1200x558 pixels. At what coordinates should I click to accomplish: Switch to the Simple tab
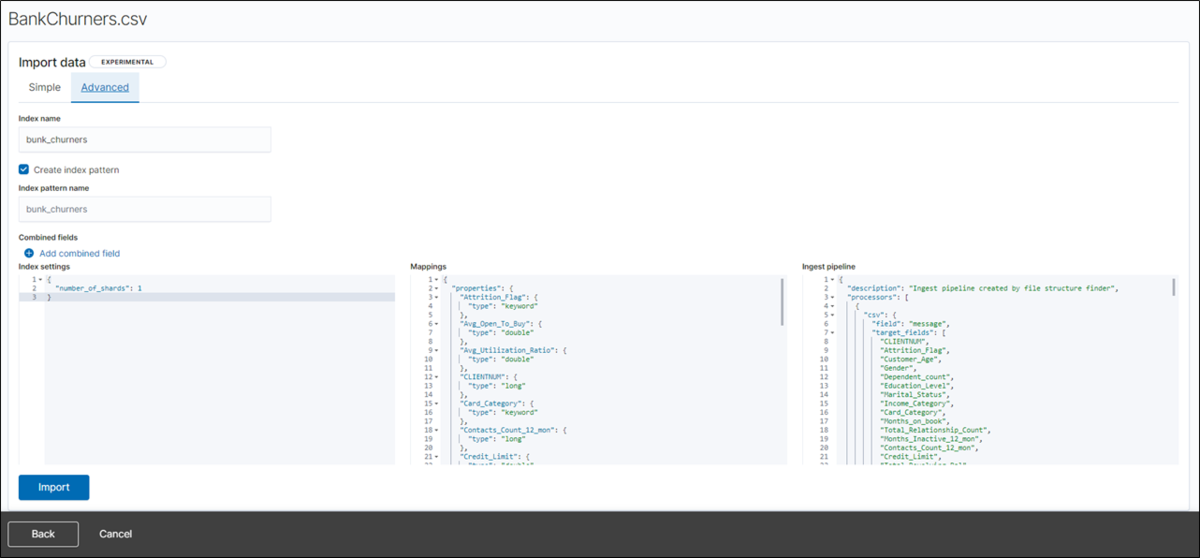[44, 88]
